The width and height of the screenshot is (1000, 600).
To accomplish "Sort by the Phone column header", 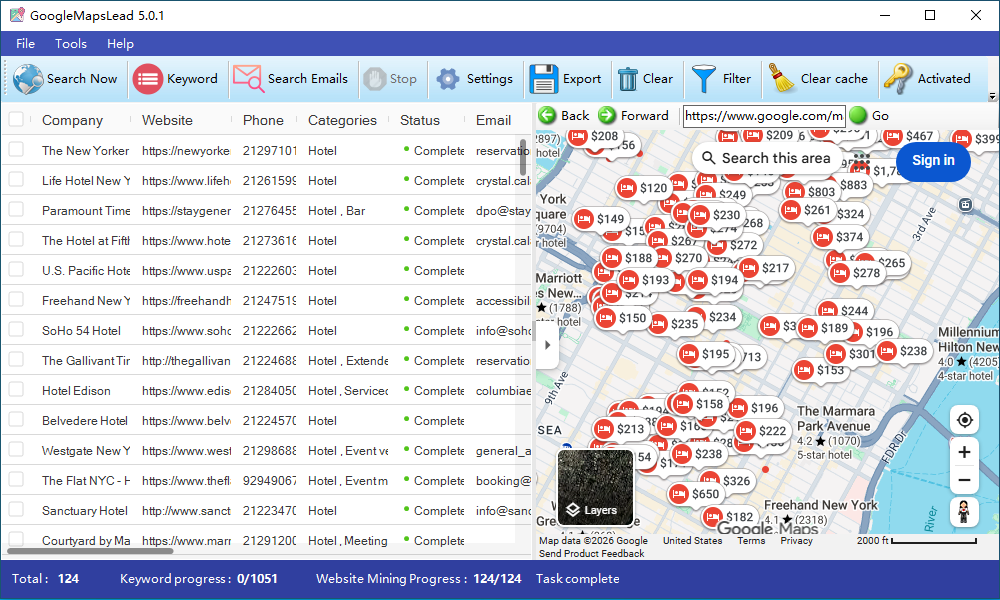I will click(x=263, y=120).
